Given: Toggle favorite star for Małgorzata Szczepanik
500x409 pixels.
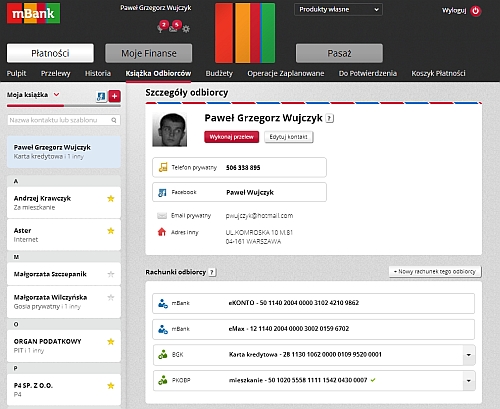Looking at the screenshot, I should 111,274.
